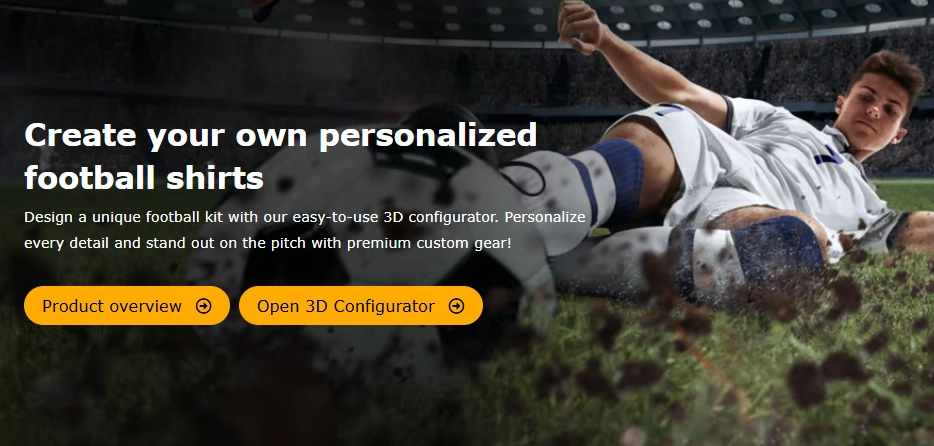Click the description line starting with "Design a unique"
The image size is (934, 446).
click(x=304, y=217)
